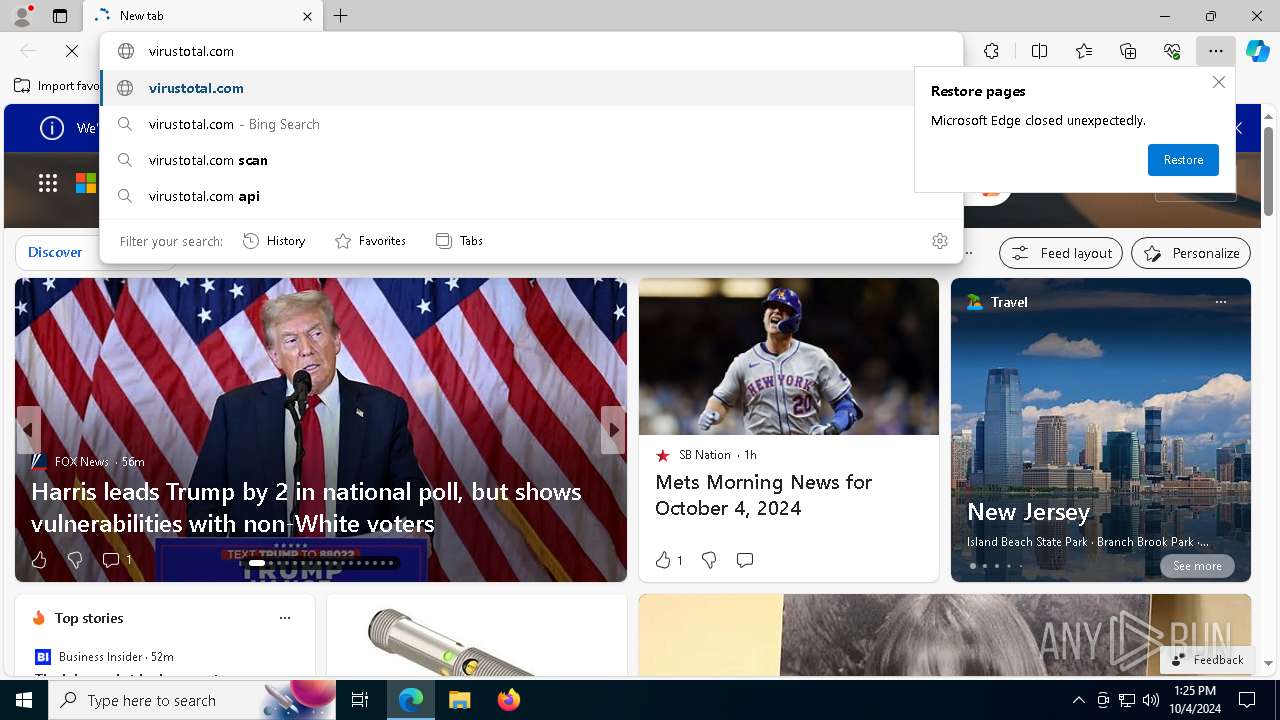
Task: Open Windows Start menu
Action: tap(24, 700)
